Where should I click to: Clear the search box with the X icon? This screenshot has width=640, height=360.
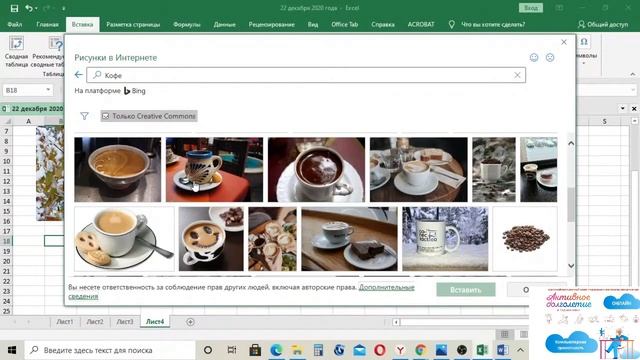point(517,75)
